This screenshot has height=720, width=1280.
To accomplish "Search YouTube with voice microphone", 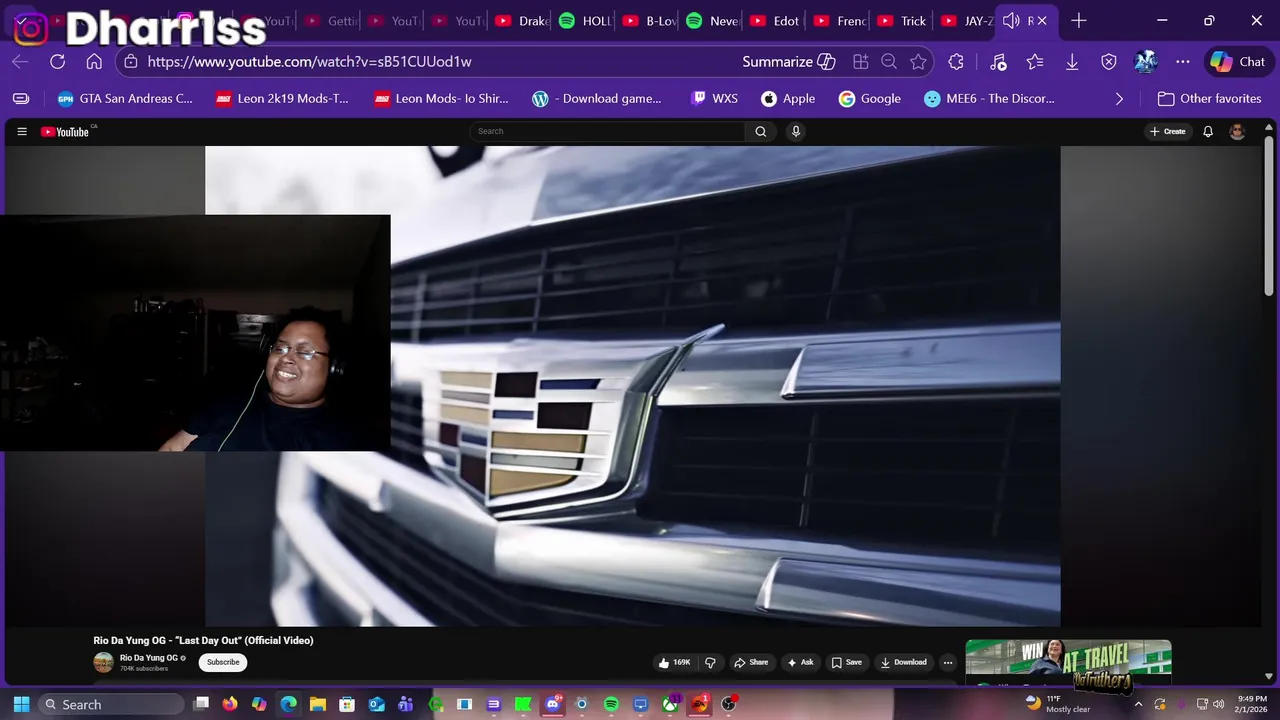I will click(796, 131).
